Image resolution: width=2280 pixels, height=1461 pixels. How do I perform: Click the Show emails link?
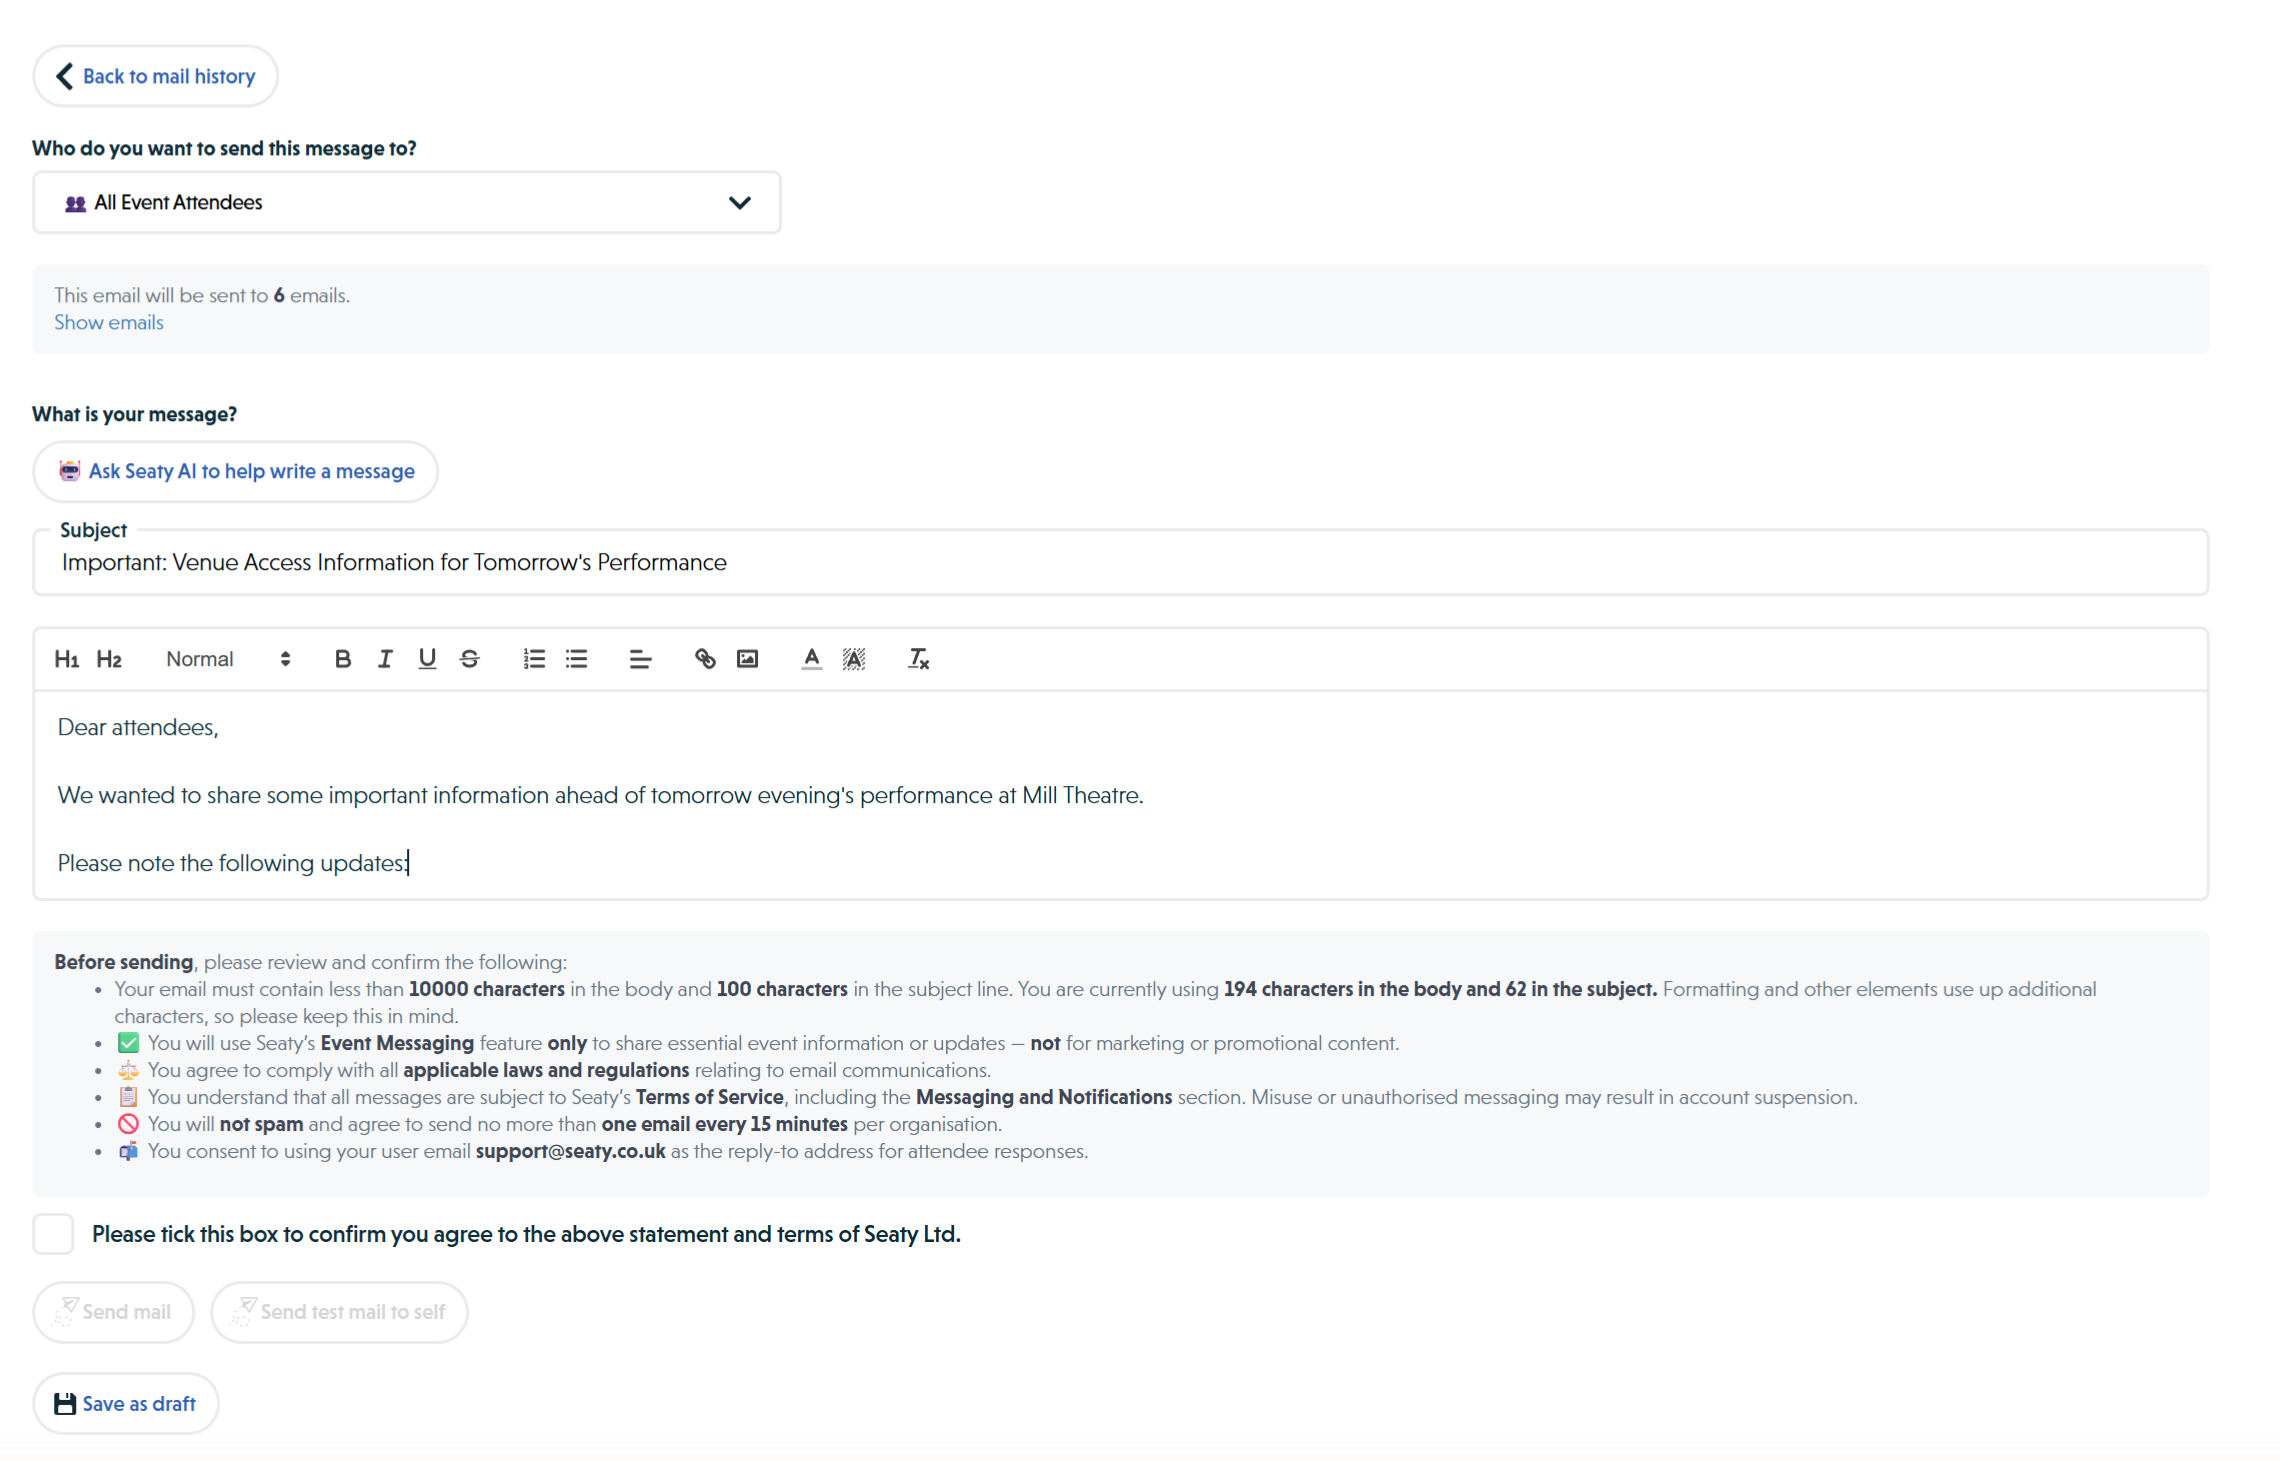[x=108, y=322]
